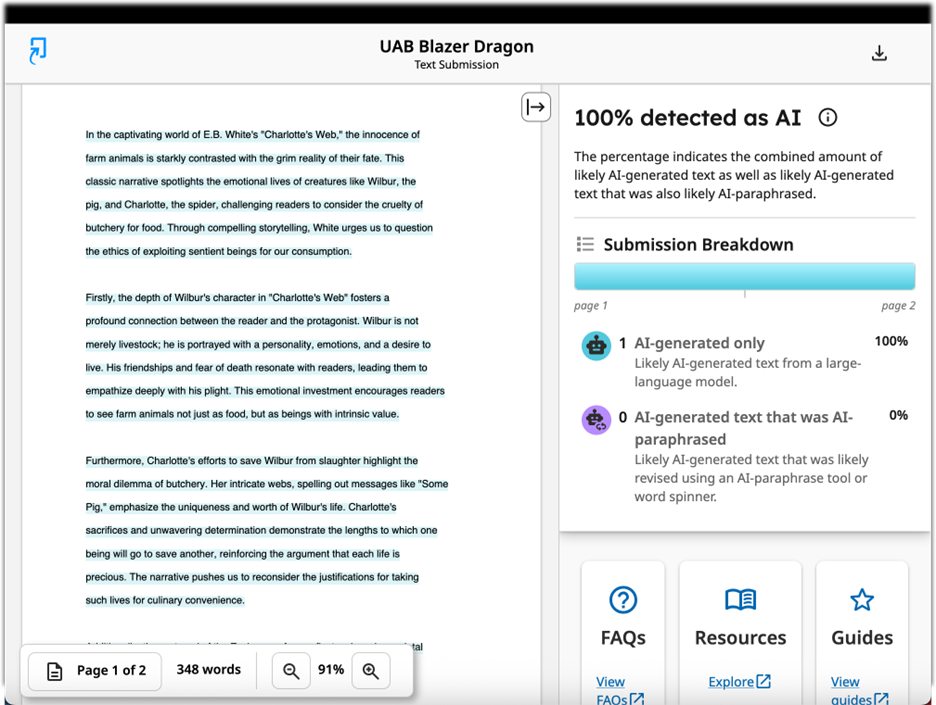Zoom out using the magnifier minus icon
The height and width of the screenshot is (705, 936).
pyautogui.click(x=291, y=671)
